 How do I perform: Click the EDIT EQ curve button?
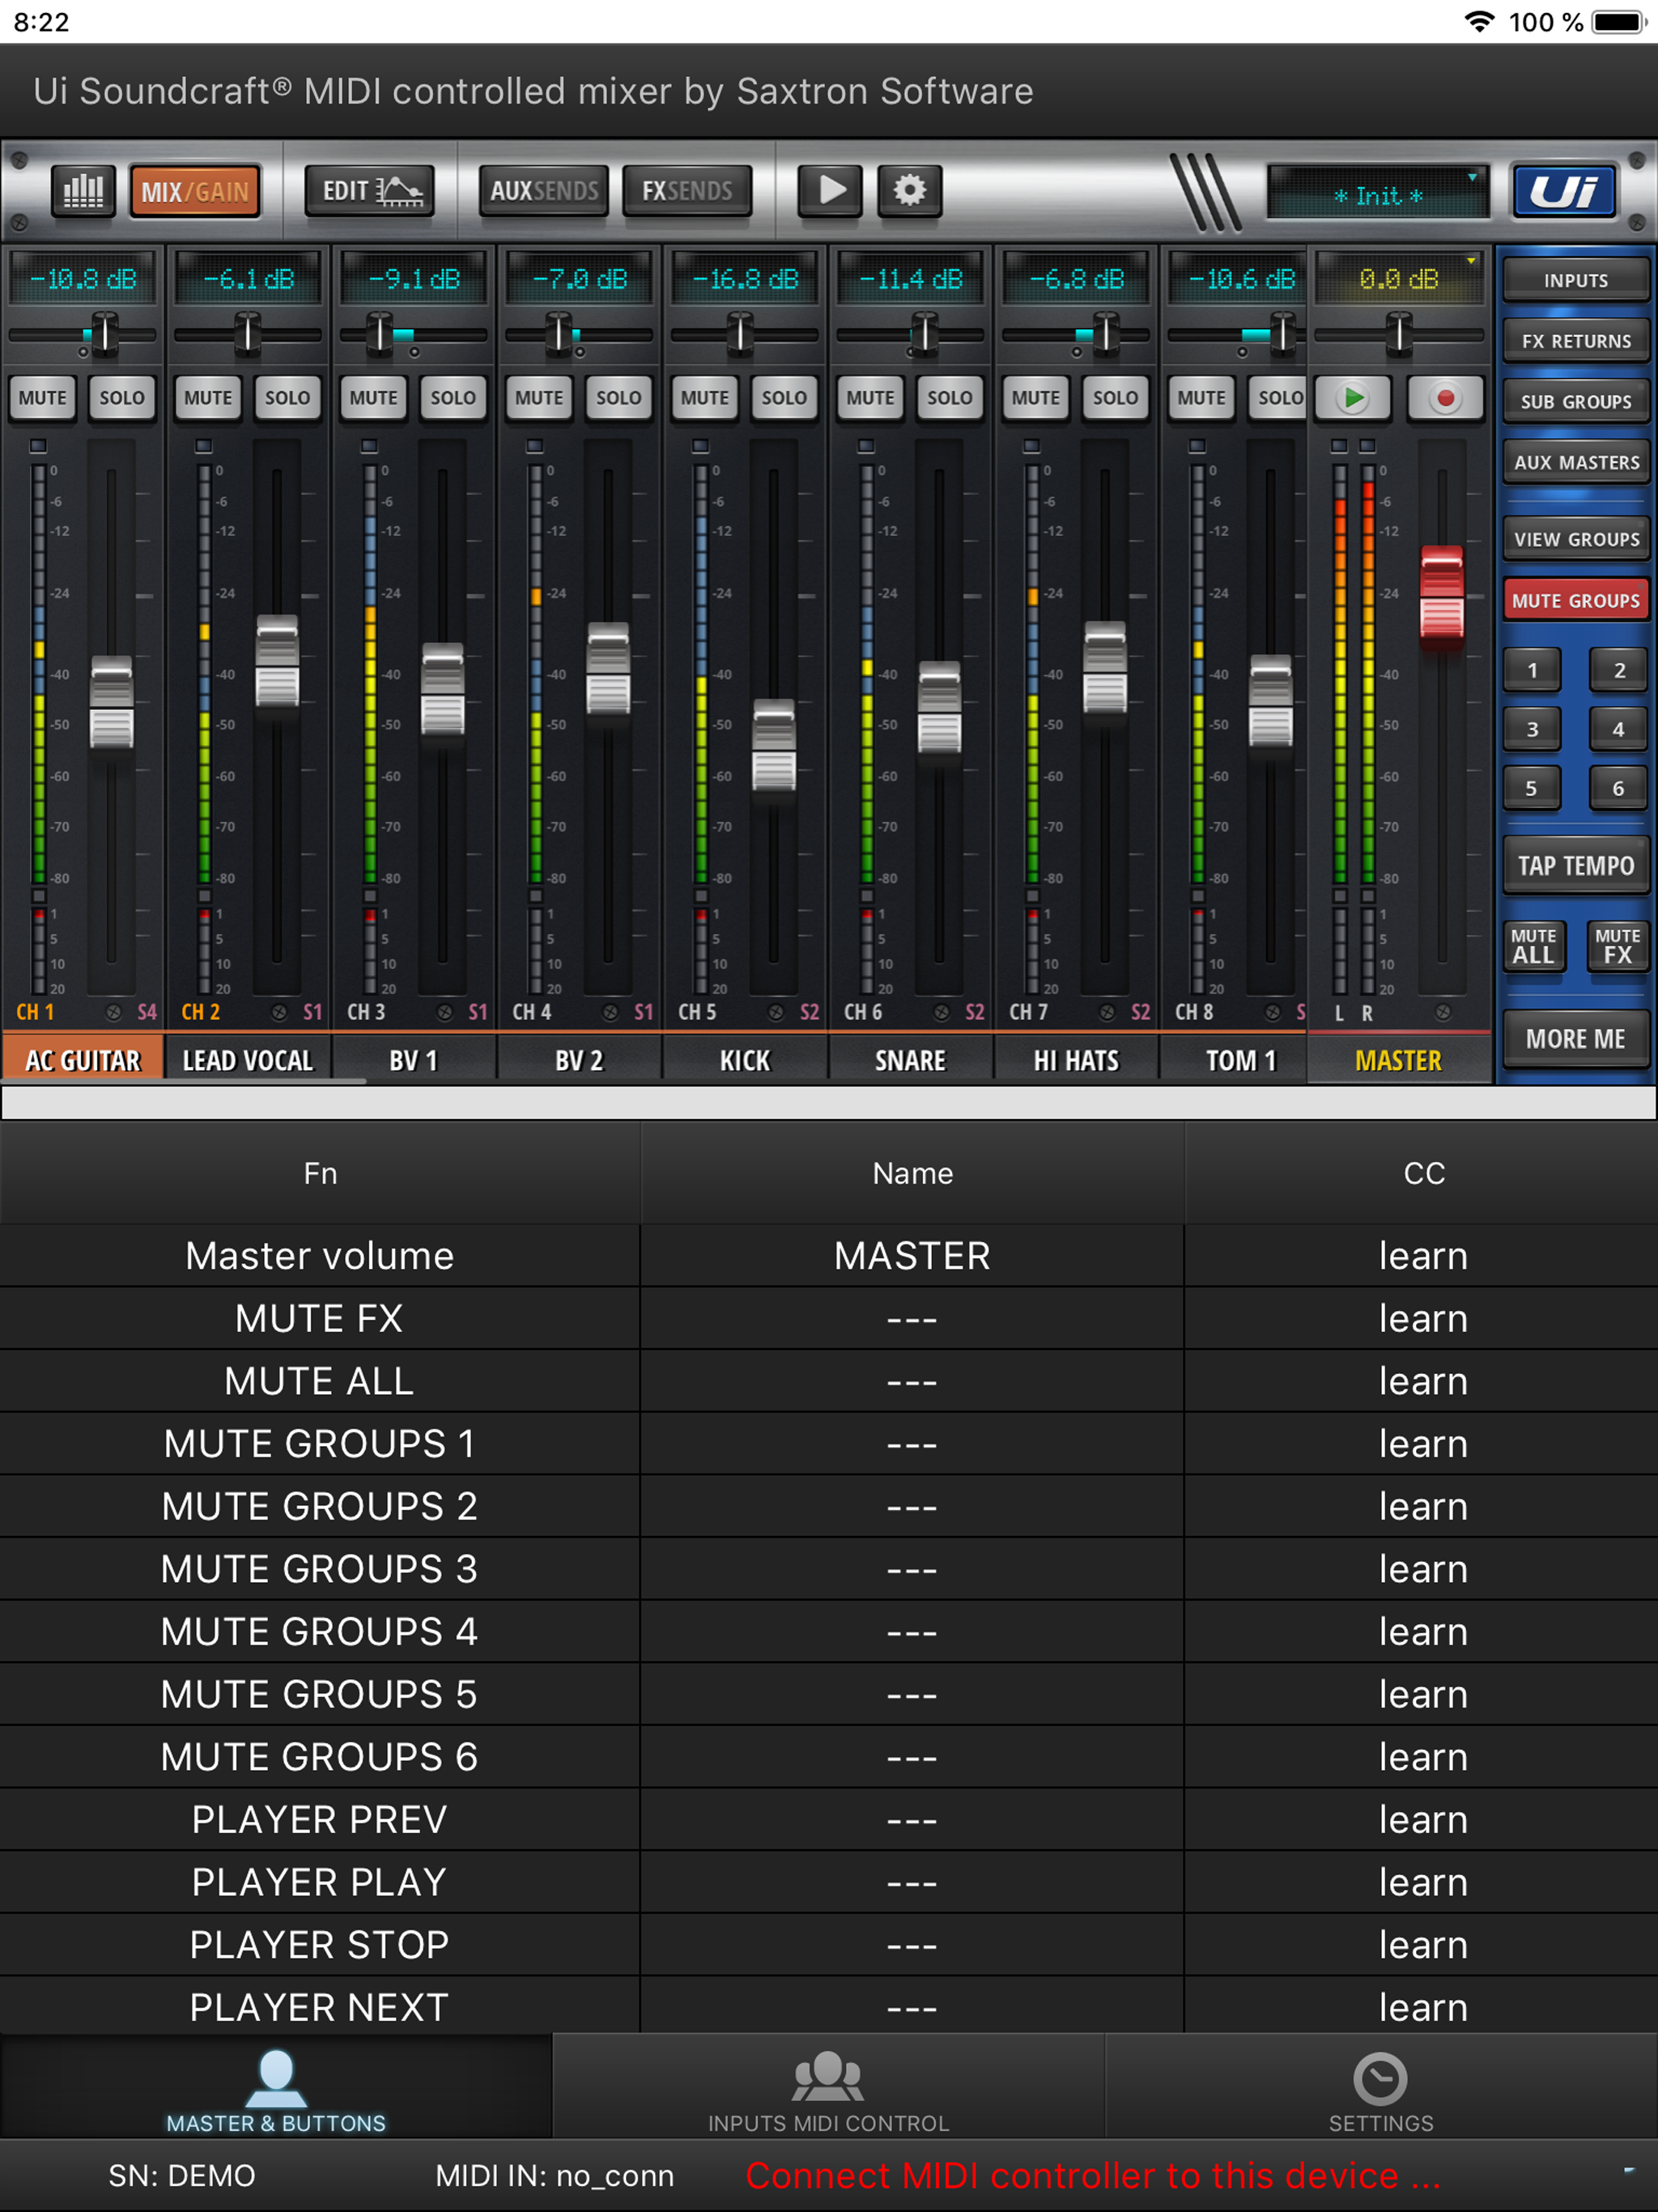tap(370, 190)
